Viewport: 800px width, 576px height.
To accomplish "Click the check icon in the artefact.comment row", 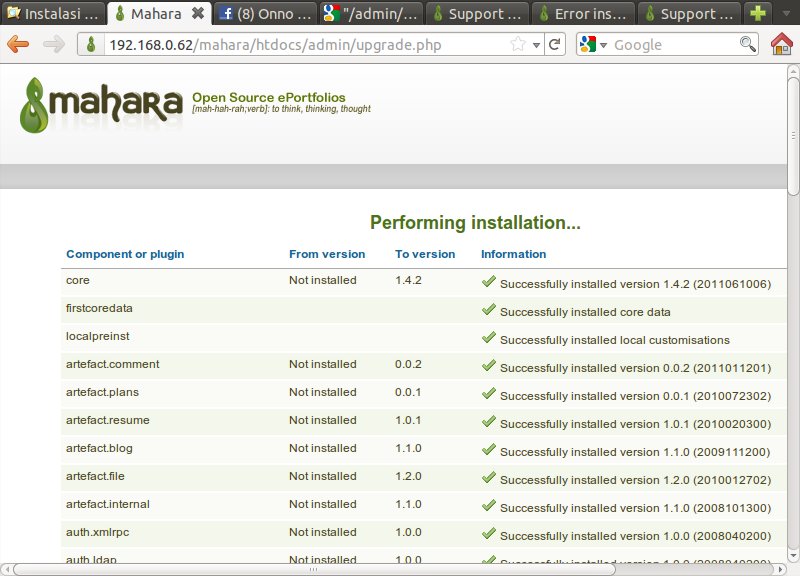I will 489,365.
